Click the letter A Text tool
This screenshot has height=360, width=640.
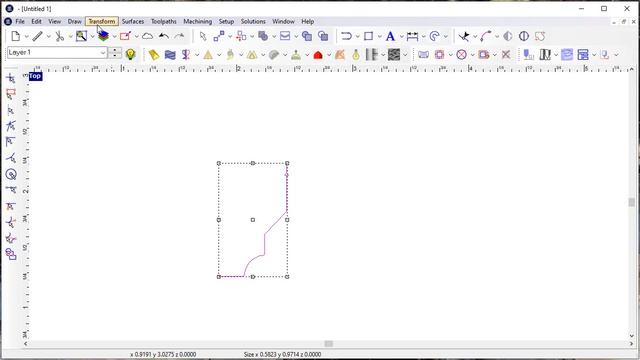(390, 36)
